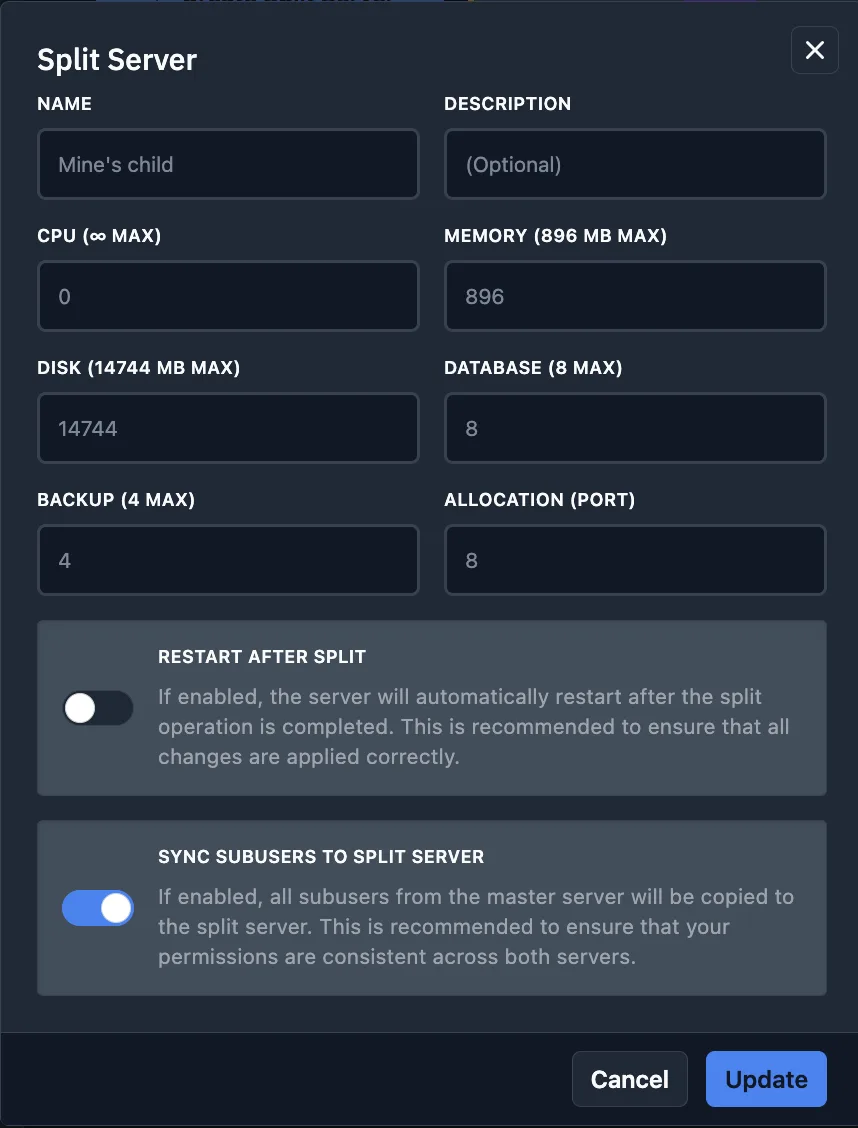Focus the Disk input showing 14744

pos(228,428)
